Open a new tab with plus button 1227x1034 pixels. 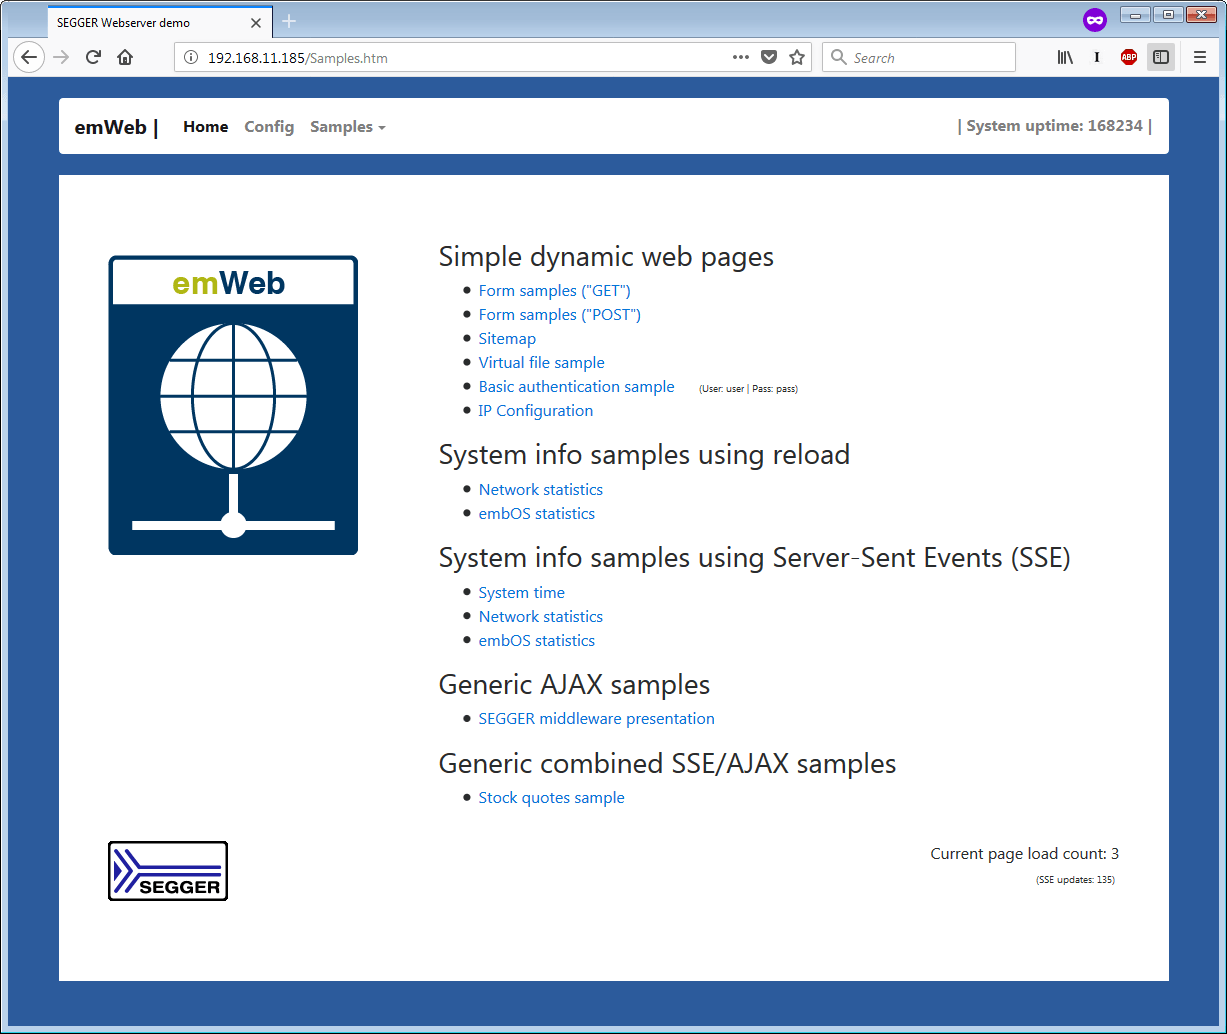[289, 21]
